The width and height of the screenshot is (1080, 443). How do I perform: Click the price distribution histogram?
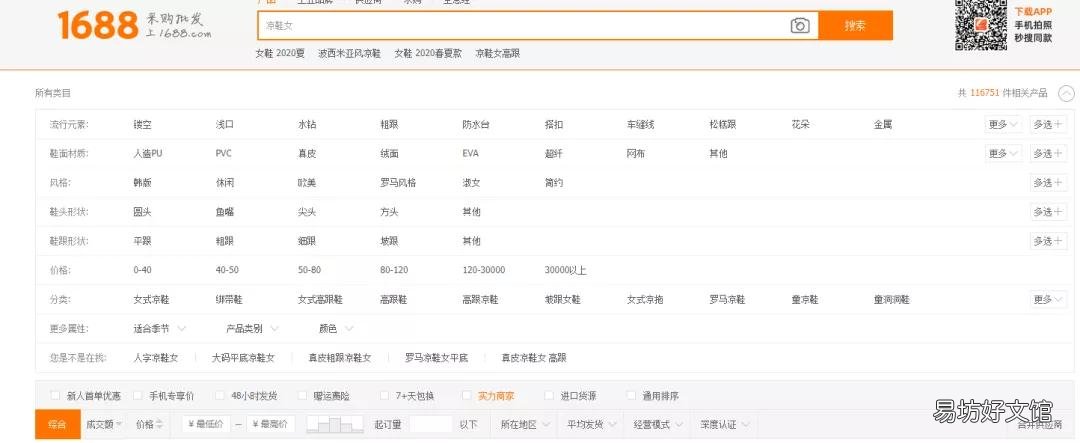pyautogui.click(x=335, y=424)
